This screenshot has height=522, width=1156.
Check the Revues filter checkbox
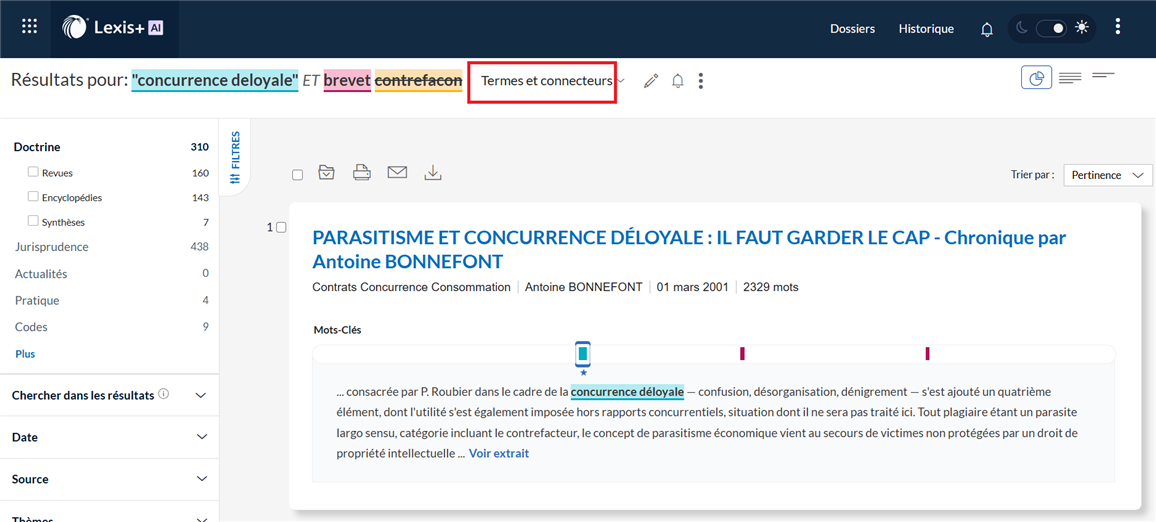pyautogui.click(x=33, y=172)
